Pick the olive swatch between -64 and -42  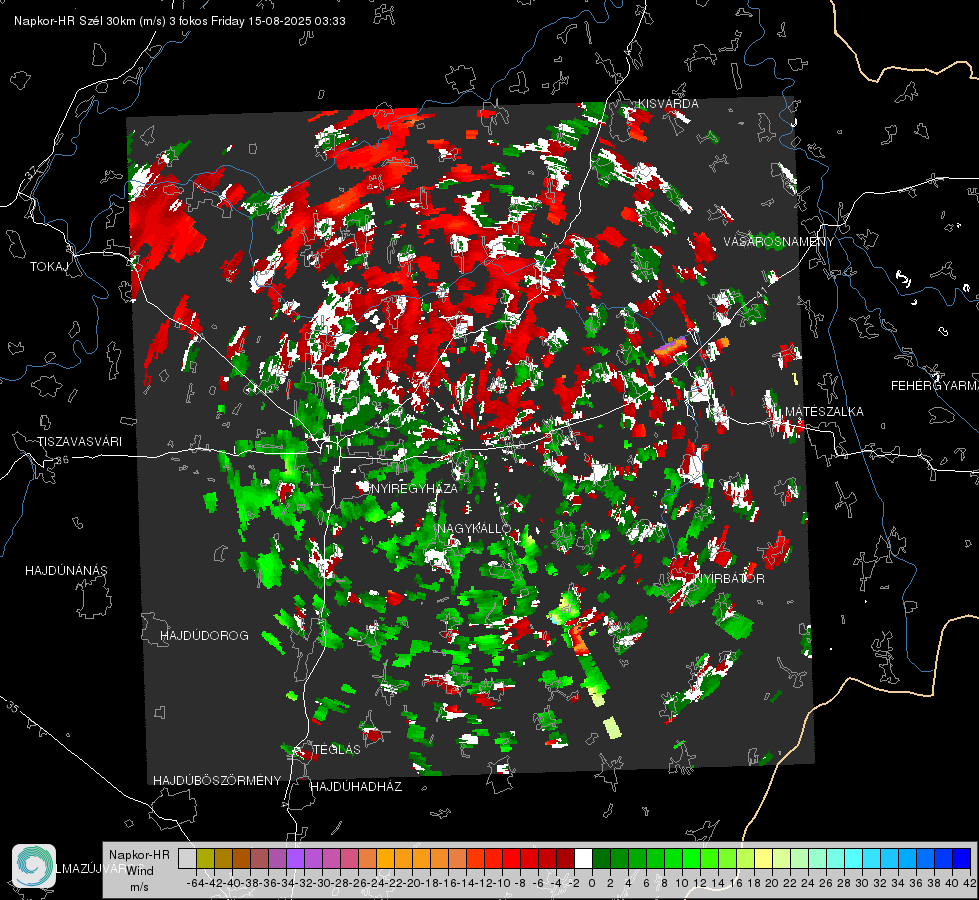coord(205,859)
